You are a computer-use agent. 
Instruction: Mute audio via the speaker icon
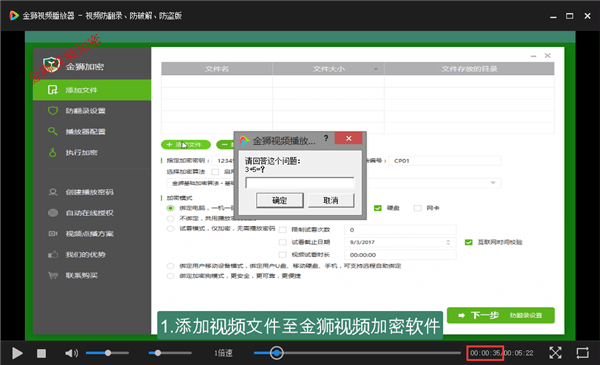click(x=71, y=353)
